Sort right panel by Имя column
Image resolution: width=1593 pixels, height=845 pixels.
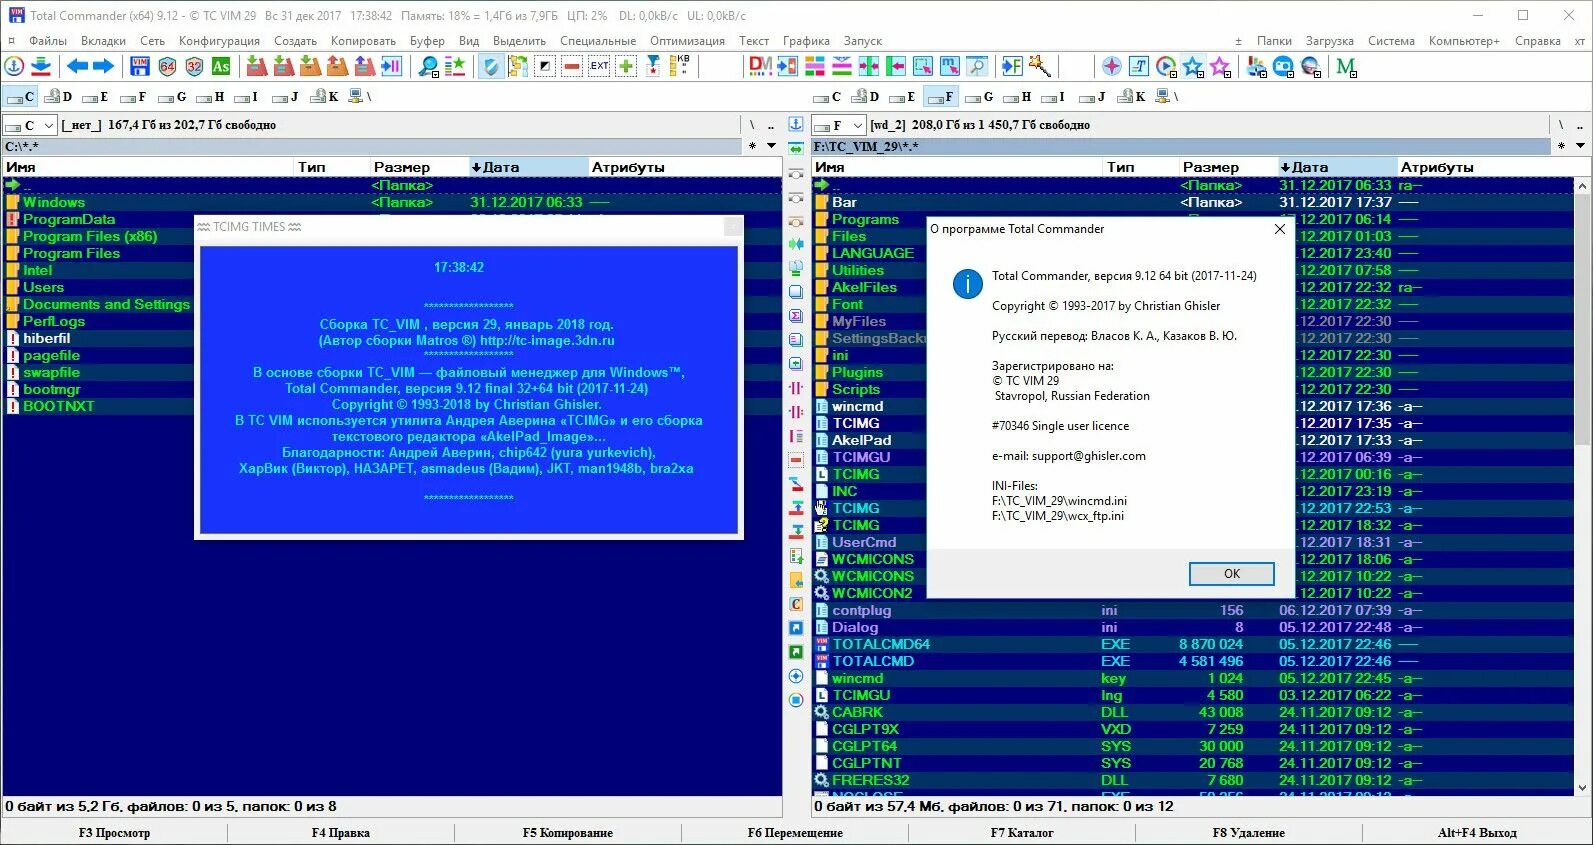pyautogui.click(x=957, y=167)
